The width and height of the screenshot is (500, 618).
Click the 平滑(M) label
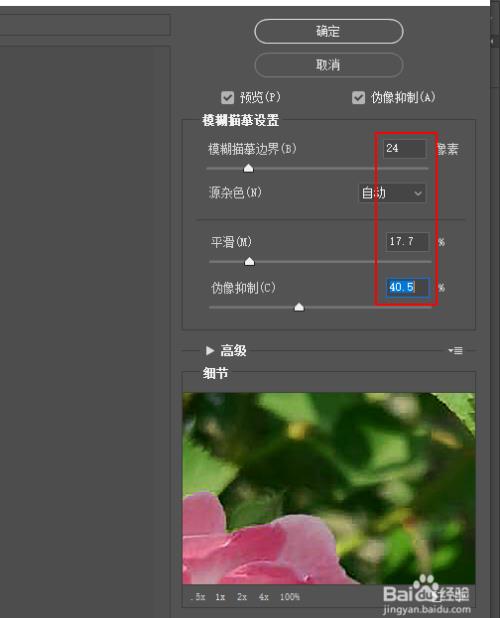(231, 242)
